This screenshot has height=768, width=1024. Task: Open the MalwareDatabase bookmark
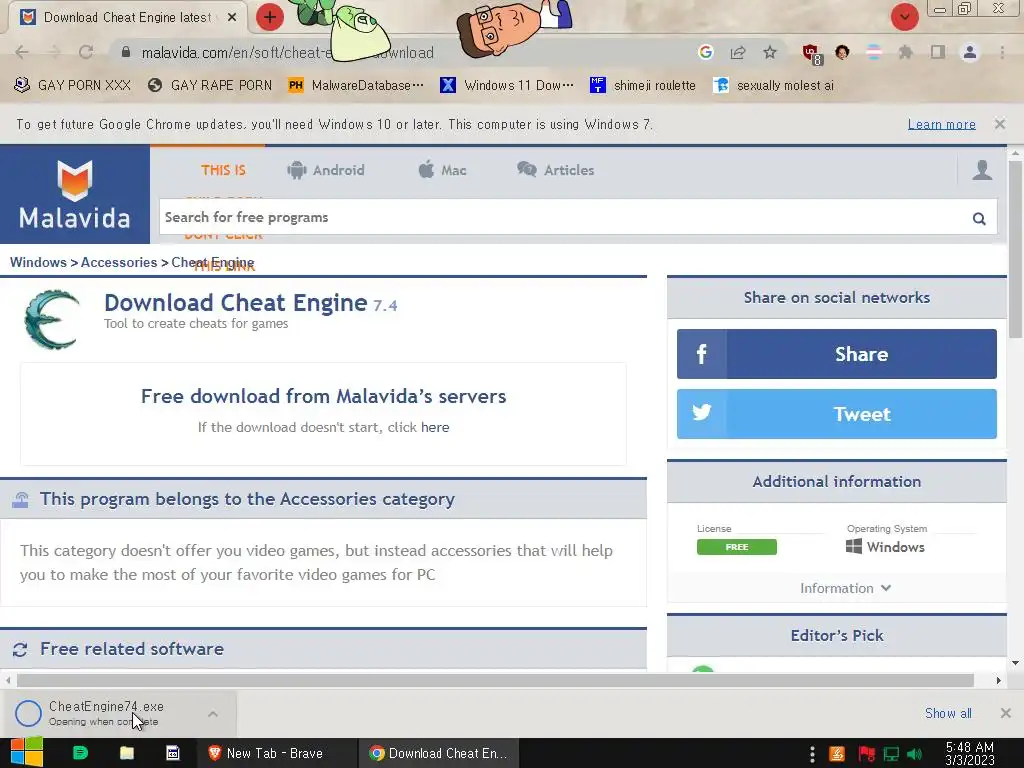point(356,85)
